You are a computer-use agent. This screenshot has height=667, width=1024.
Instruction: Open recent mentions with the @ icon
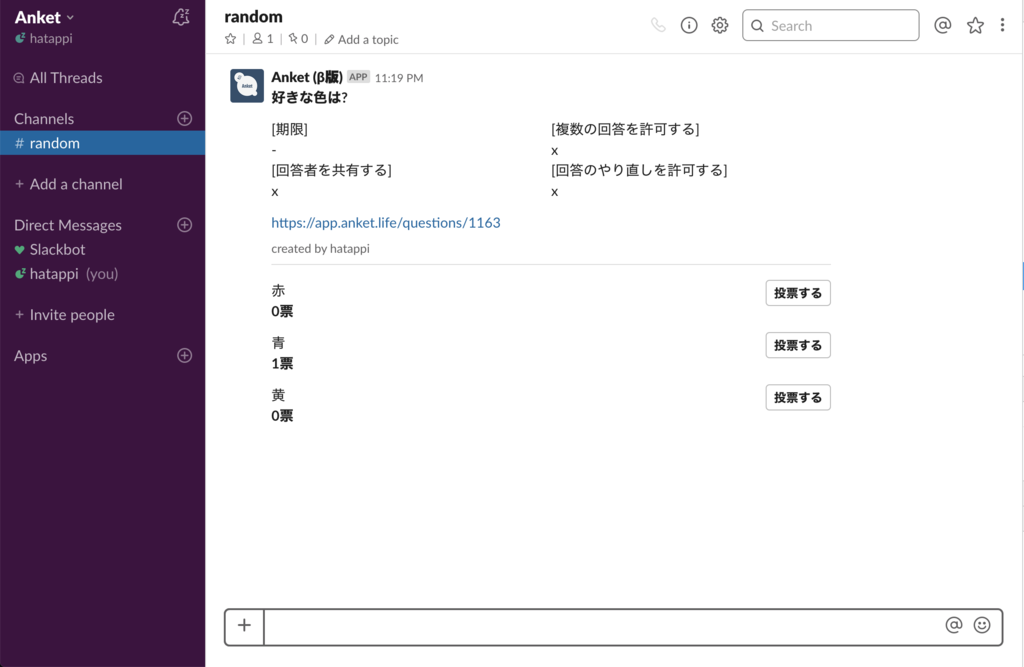942,25
